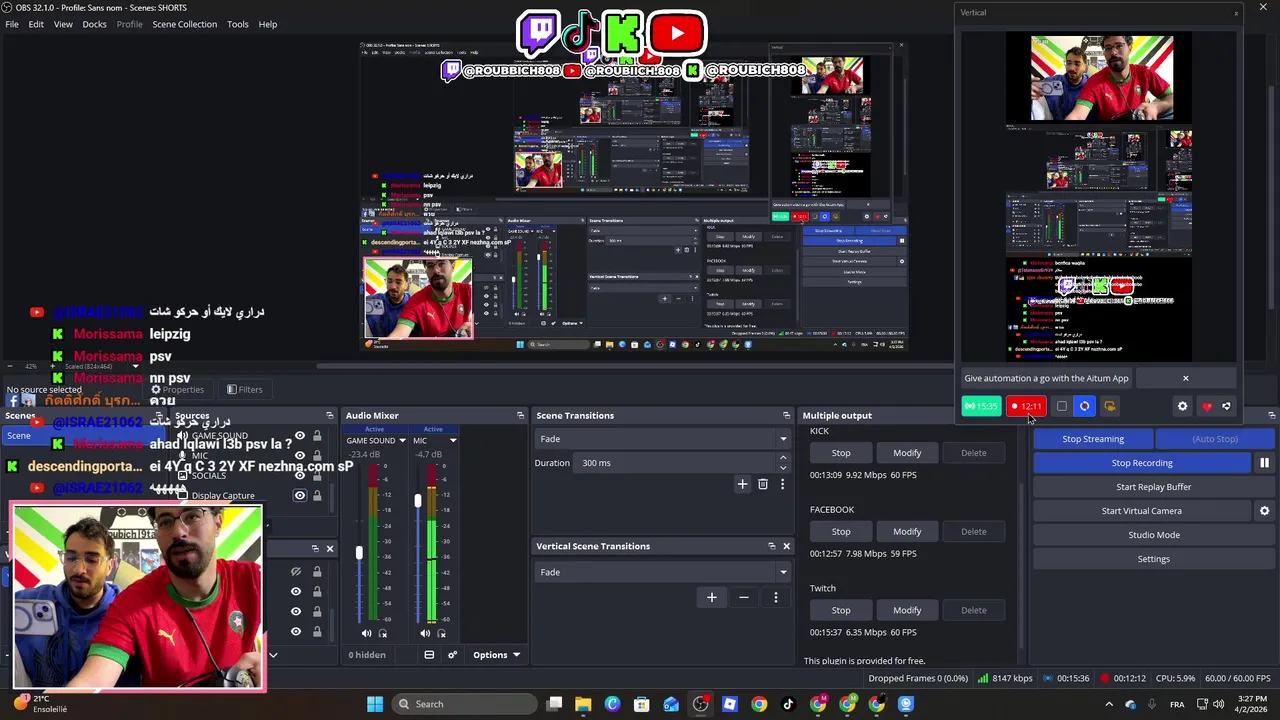Open the Scene Collection menu
This screenshot has height=720, width=1280.
[x=184, y=24]
